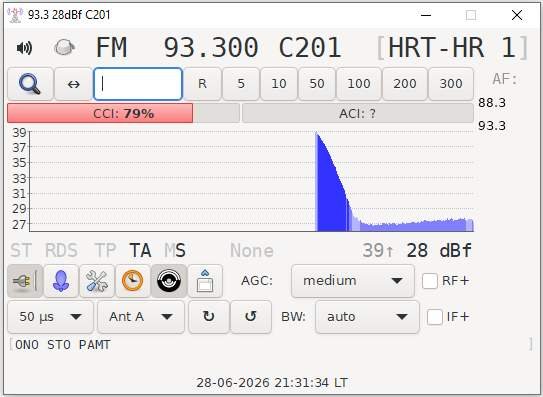
Task: Click the 100 step button
Action: click(359, 84)
